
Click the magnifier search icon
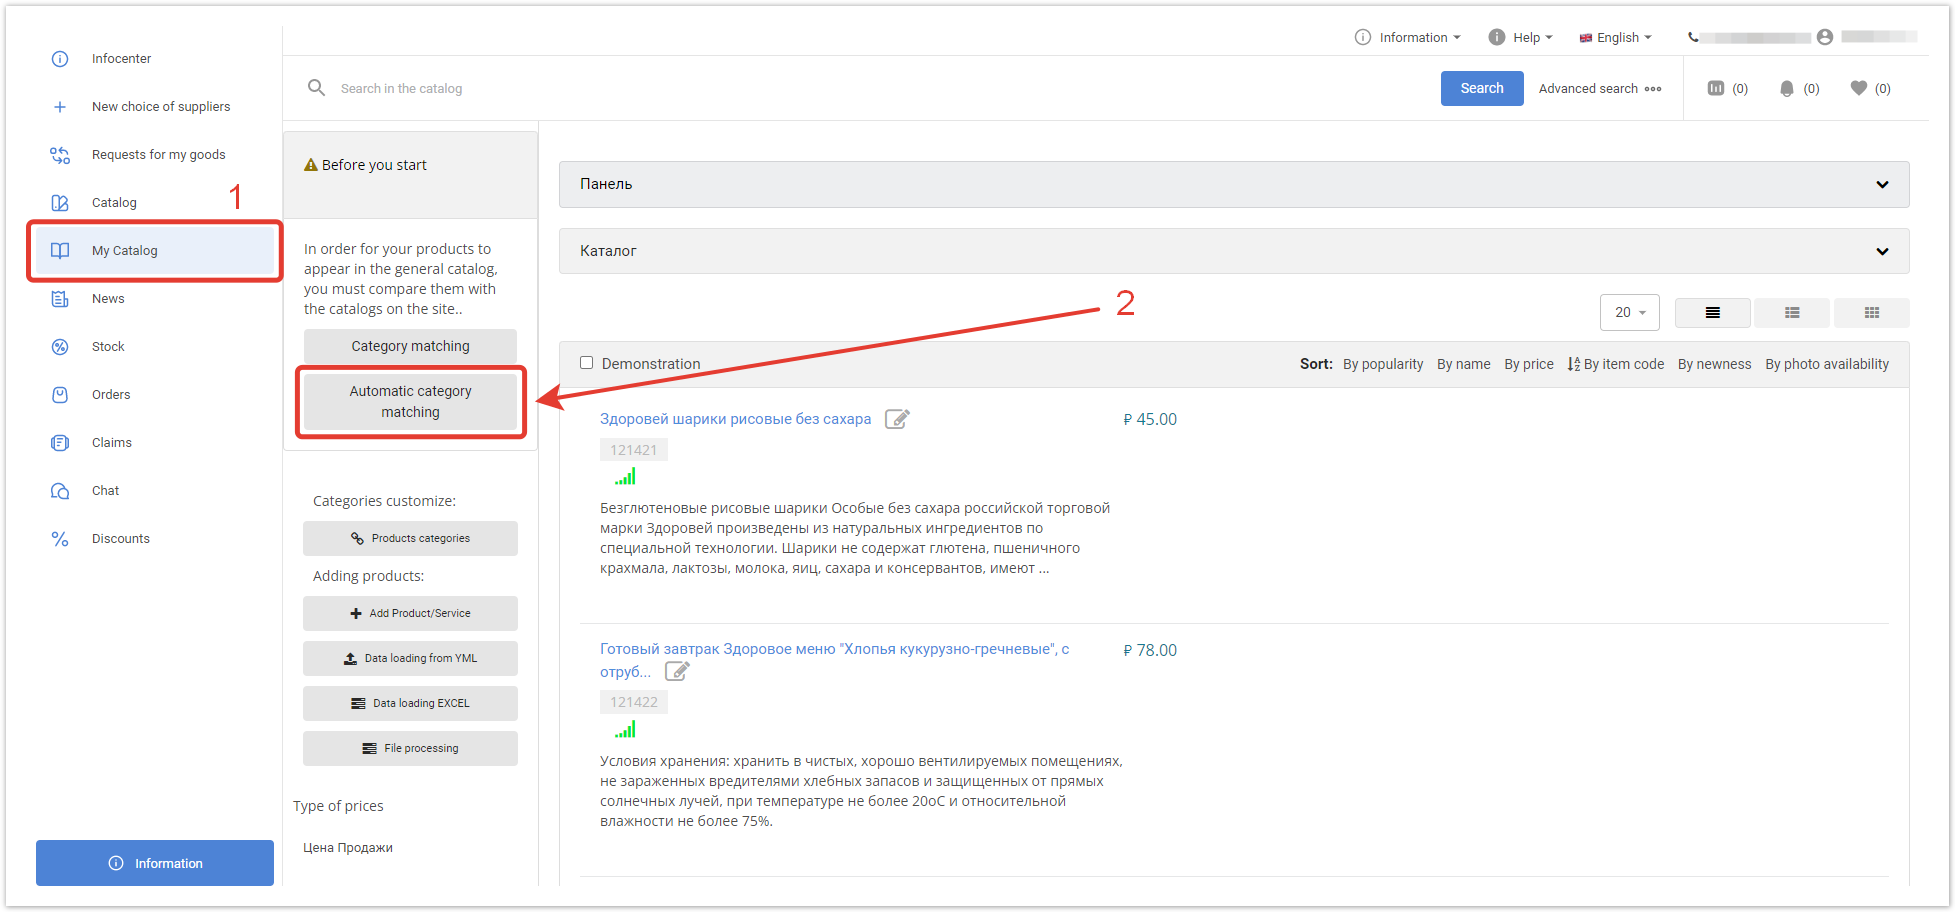(x=316, y=88)
